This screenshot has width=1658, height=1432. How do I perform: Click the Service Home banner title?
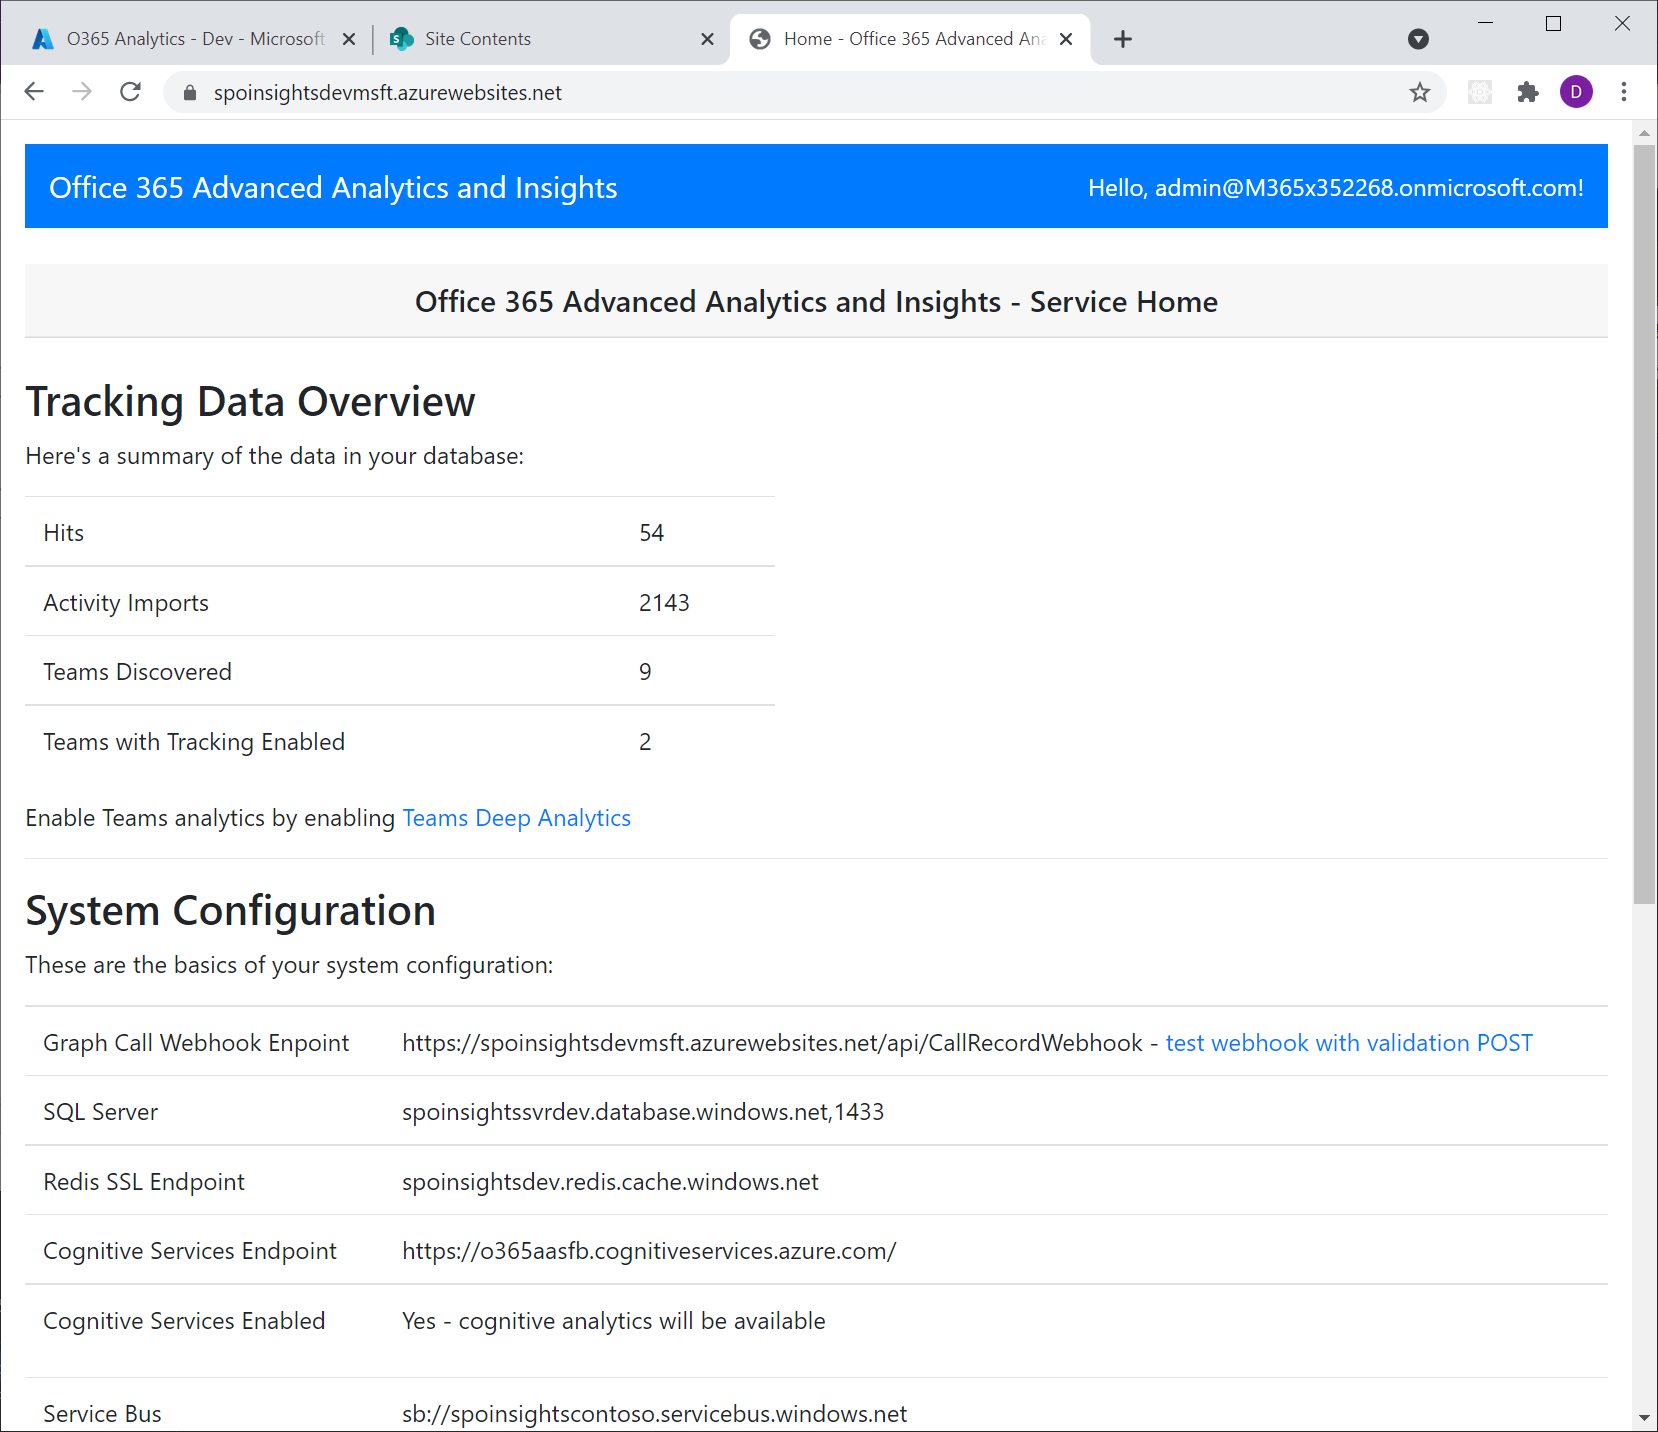(x=816, y=302)
